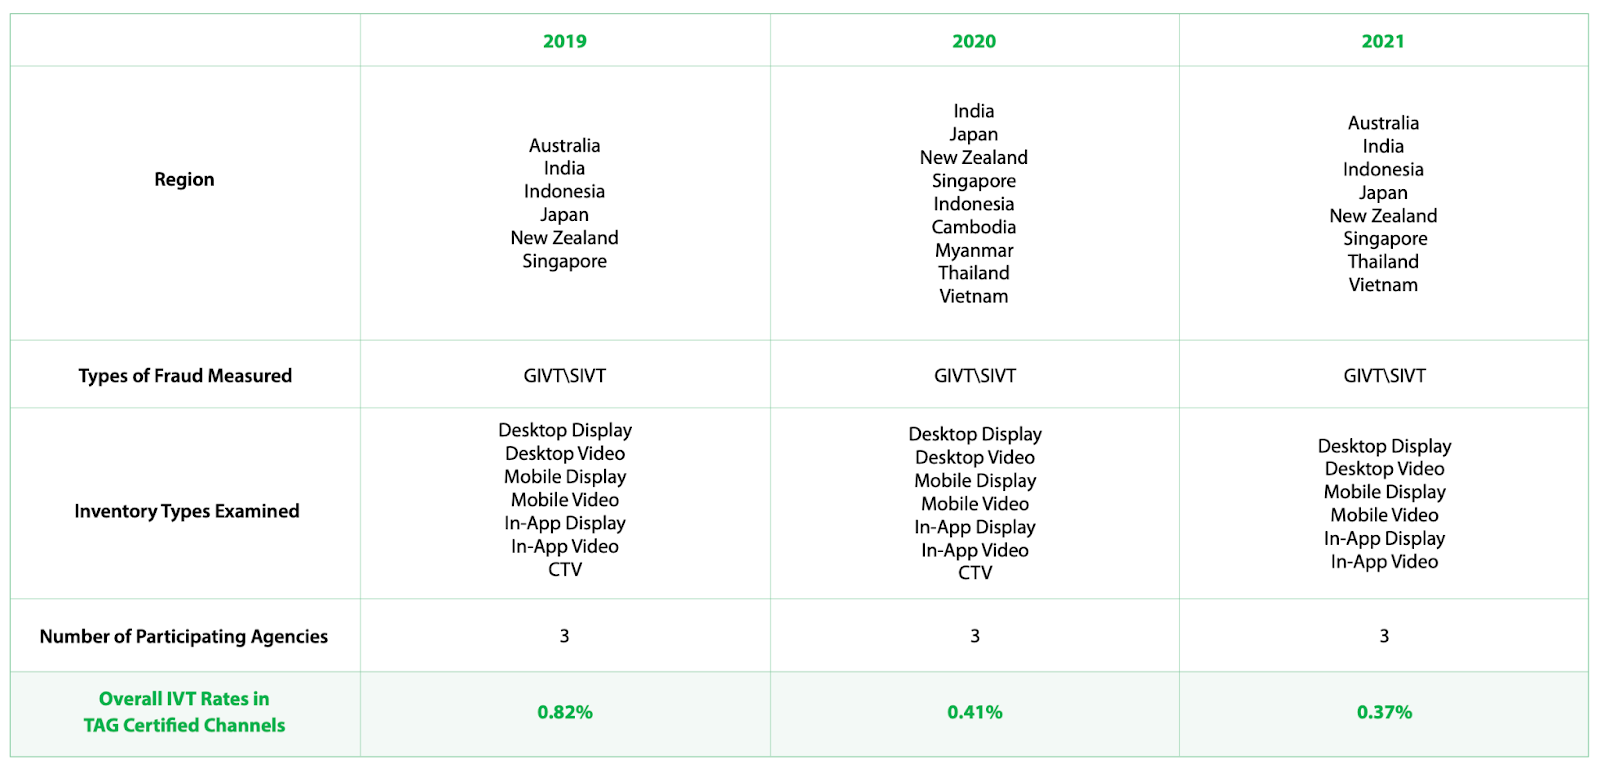The width and height of the screenshot is (1600, 766).
Task: Click the 0.41% IVT rate value
Action: pos(975,712)
